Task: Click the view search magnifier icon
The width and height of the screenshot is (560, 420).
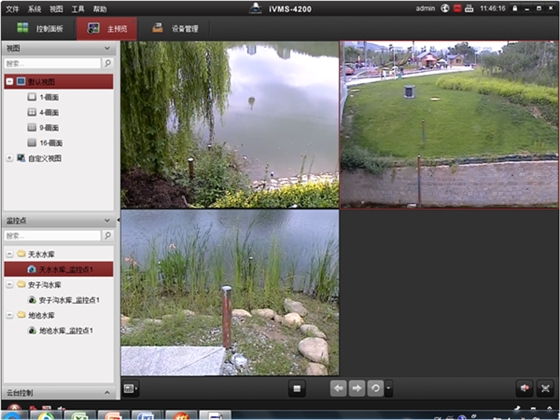Action: pyautogui.click(x=108, y=63)
